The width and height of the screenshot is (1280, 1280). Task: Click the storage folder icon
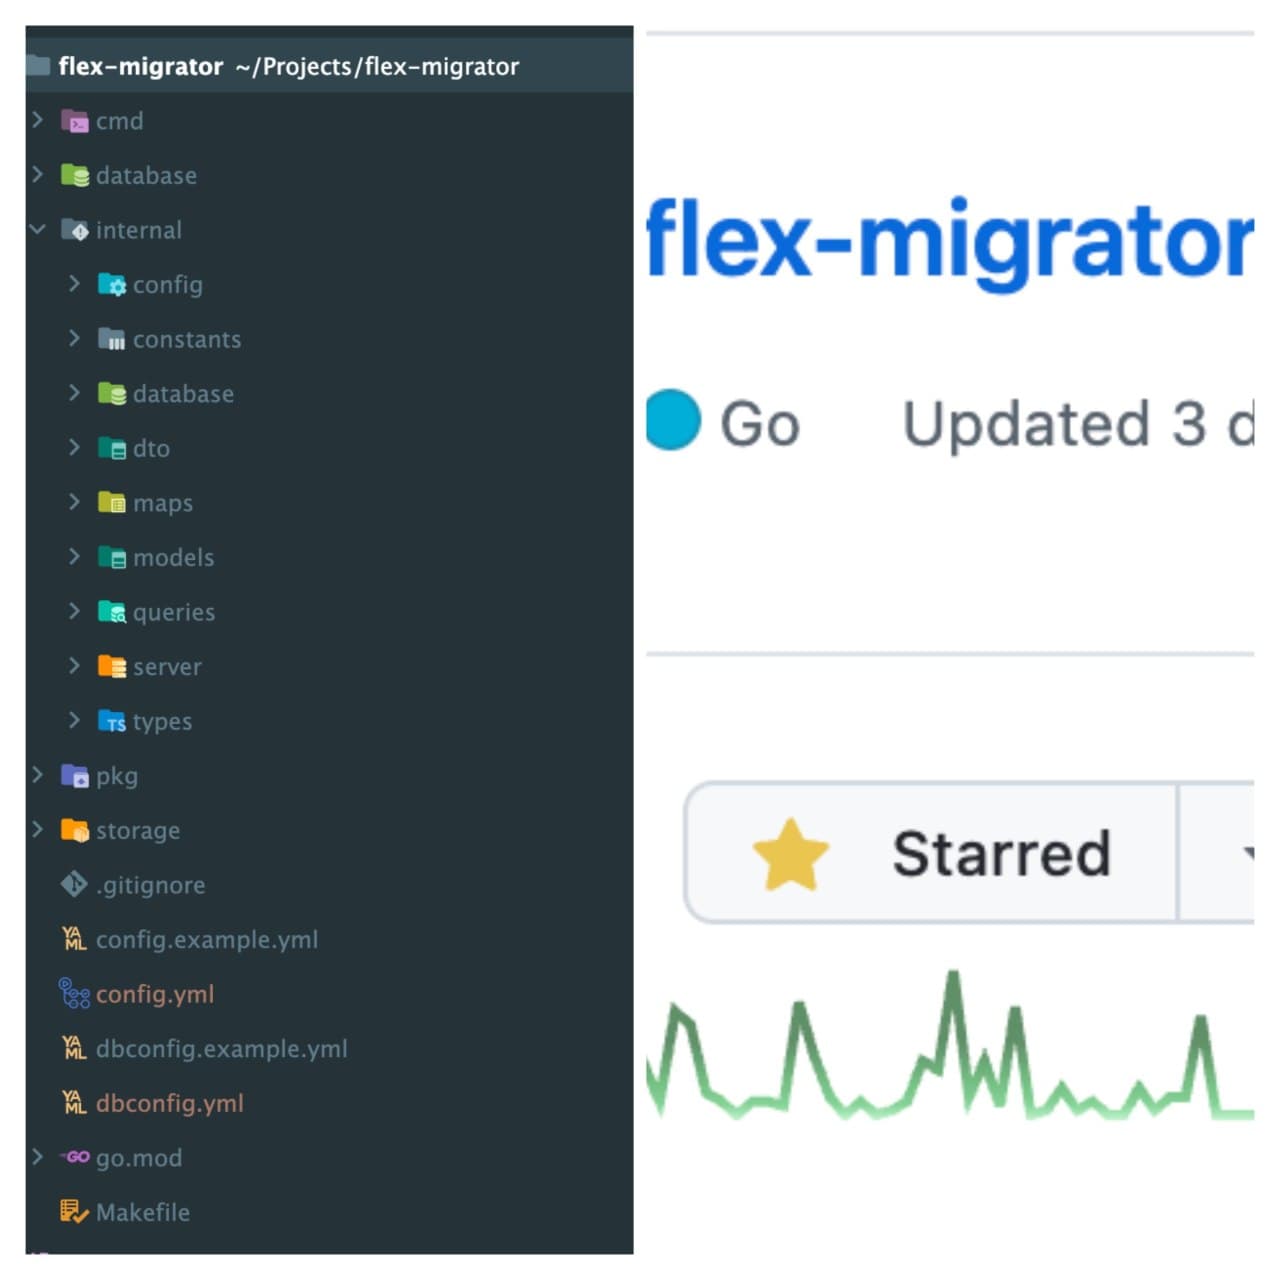tap(75, 830)
